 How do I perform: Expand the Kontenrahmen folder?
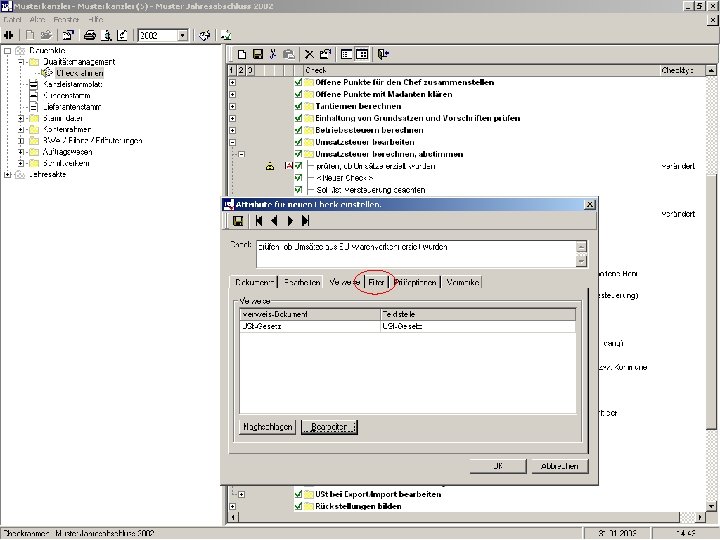21,129
